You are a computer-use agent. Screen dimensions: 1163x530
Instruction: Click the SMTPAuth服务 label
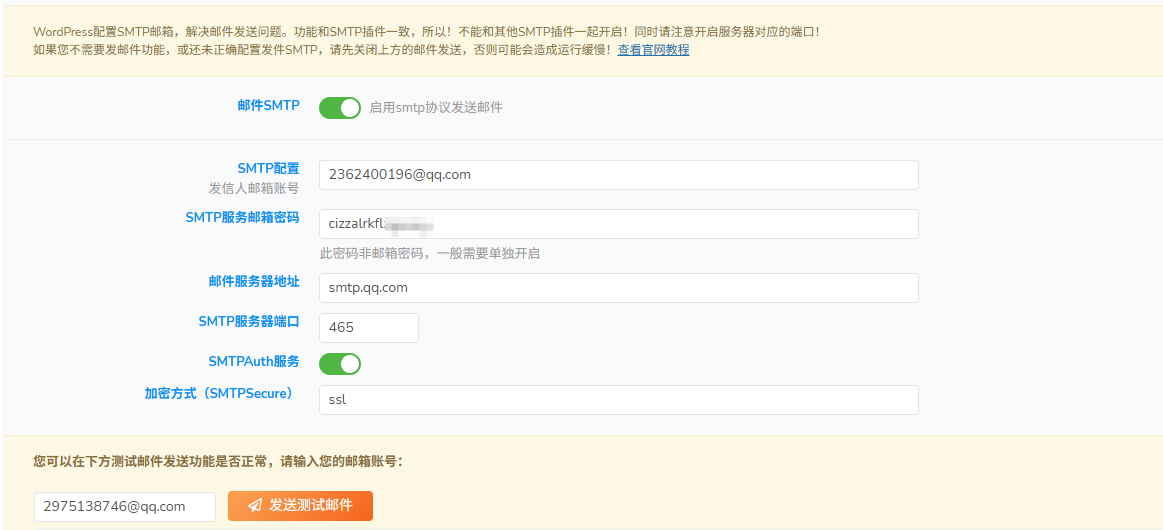pos(253,361)
